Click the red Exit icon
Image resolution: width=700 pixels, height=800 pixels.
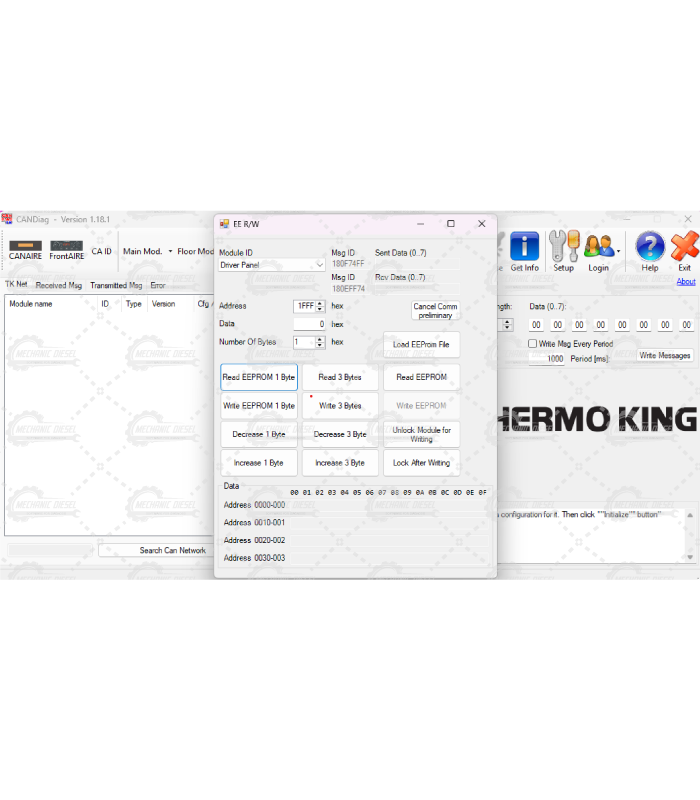684,247
